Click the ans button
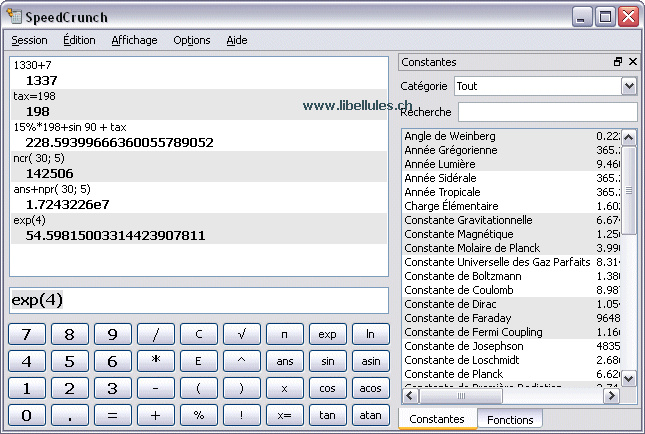Screen dimensions: 645x434 coord(285,361)
